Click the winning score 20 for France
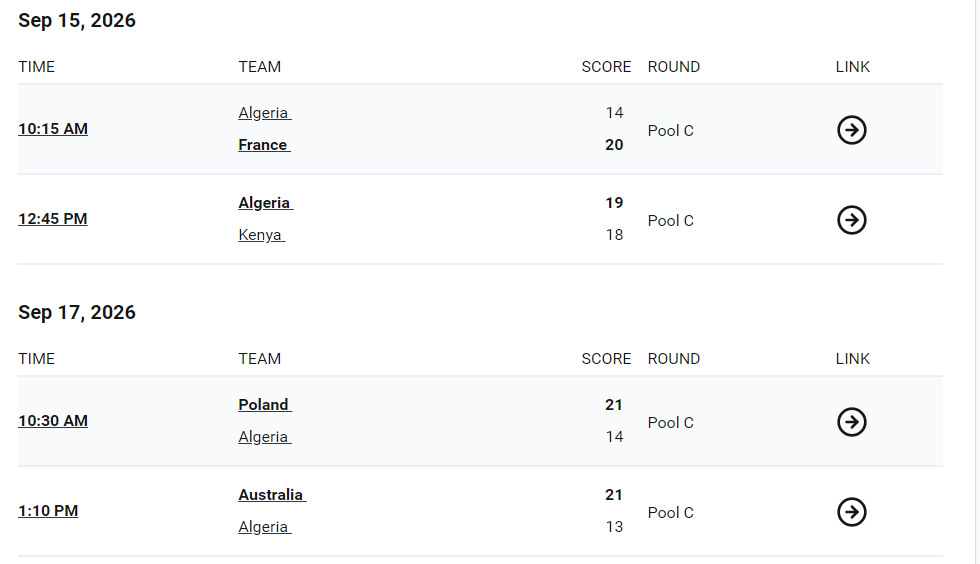The height and width of the screenshot is (564, 980). point(614,145)
